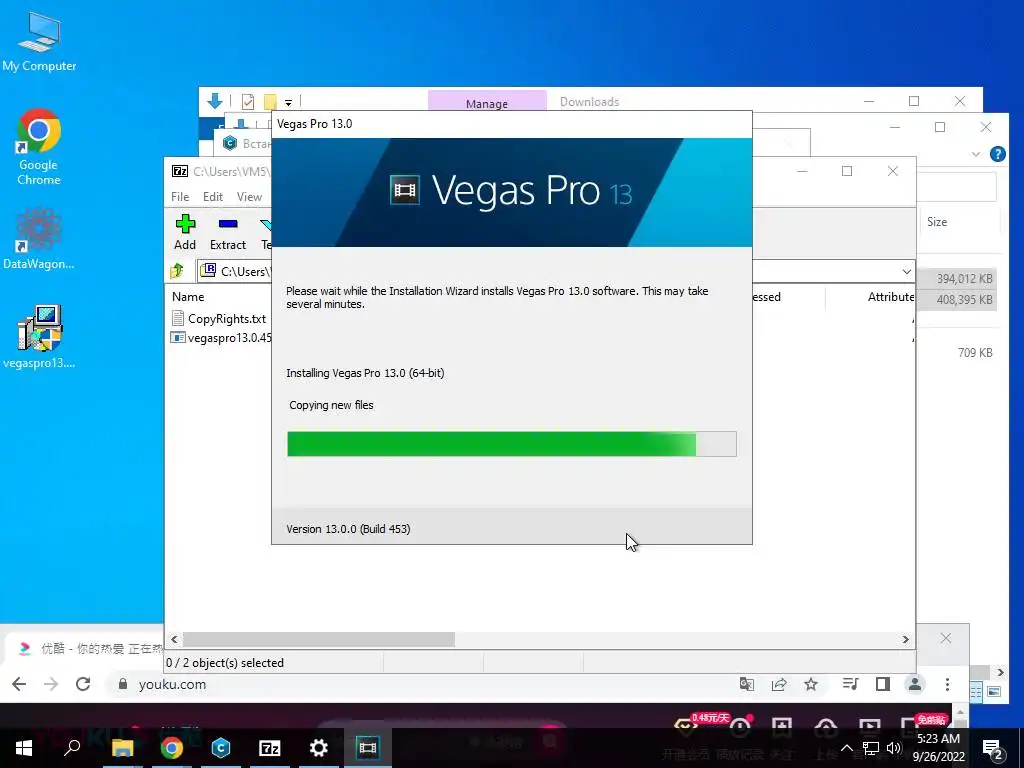Viewport: 1024px width, 768px height.
Task: Click the Explorer search box
Action: (x=957, y=187)
